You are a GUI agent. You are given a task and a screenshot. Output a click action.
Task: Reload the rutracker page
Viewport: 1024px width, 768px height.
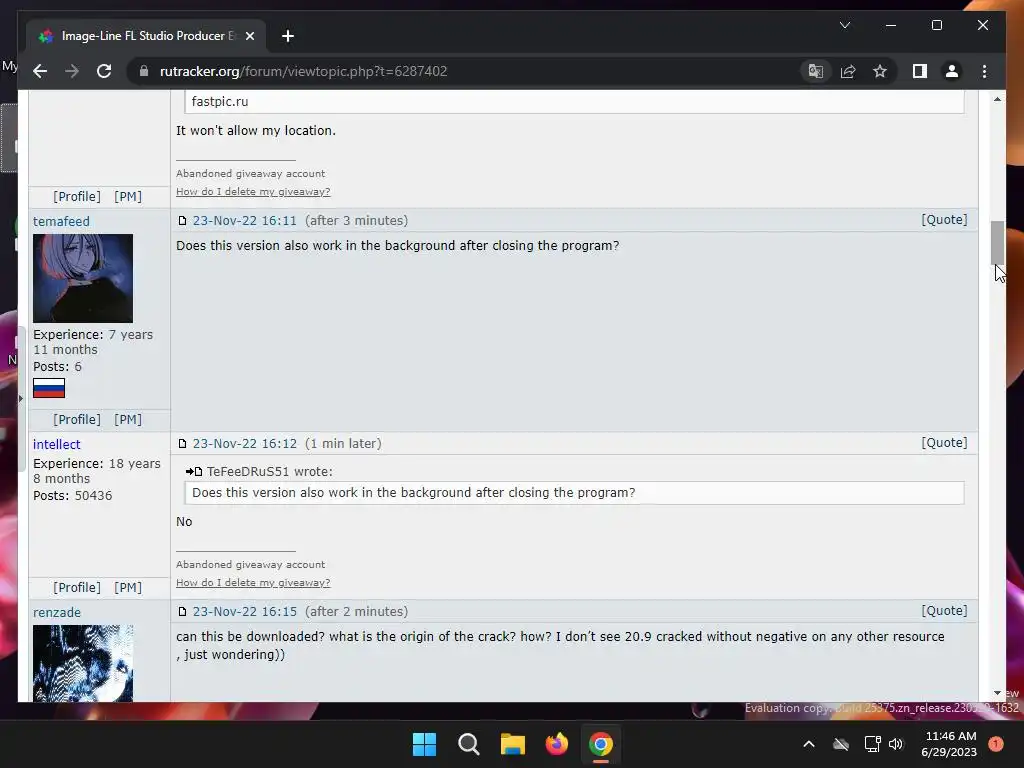click(104, 71)
